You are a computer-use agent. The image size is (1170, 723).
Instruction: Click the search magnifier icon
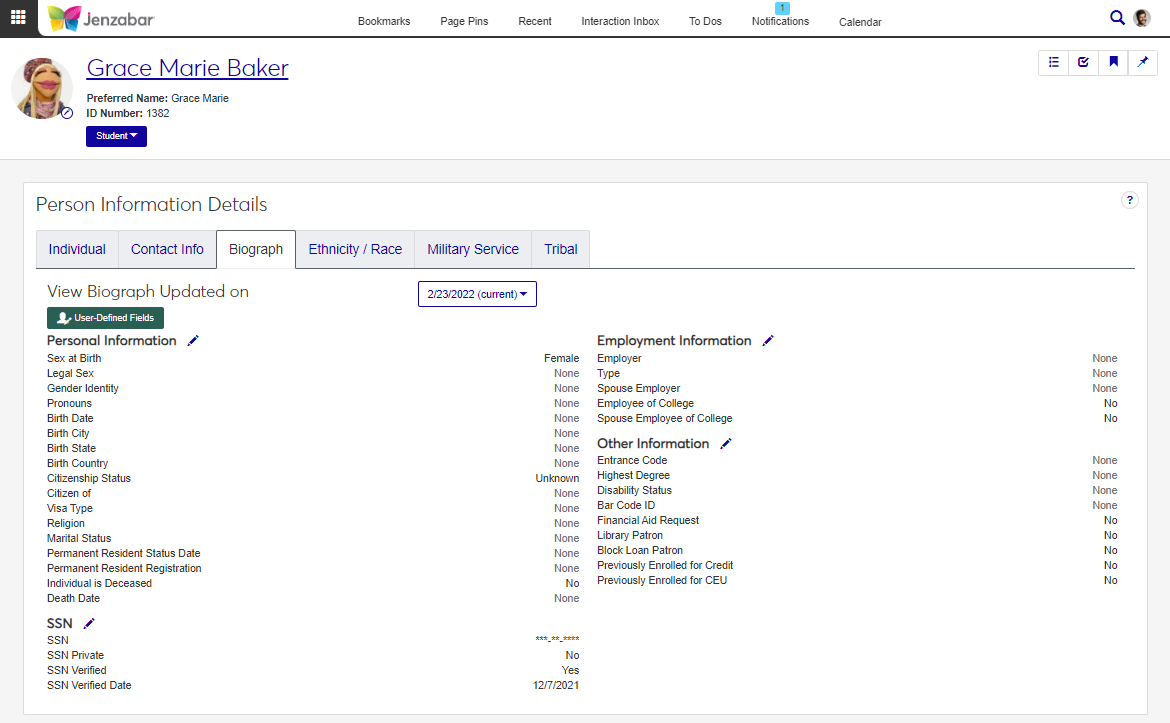(x=1117, y=18)
